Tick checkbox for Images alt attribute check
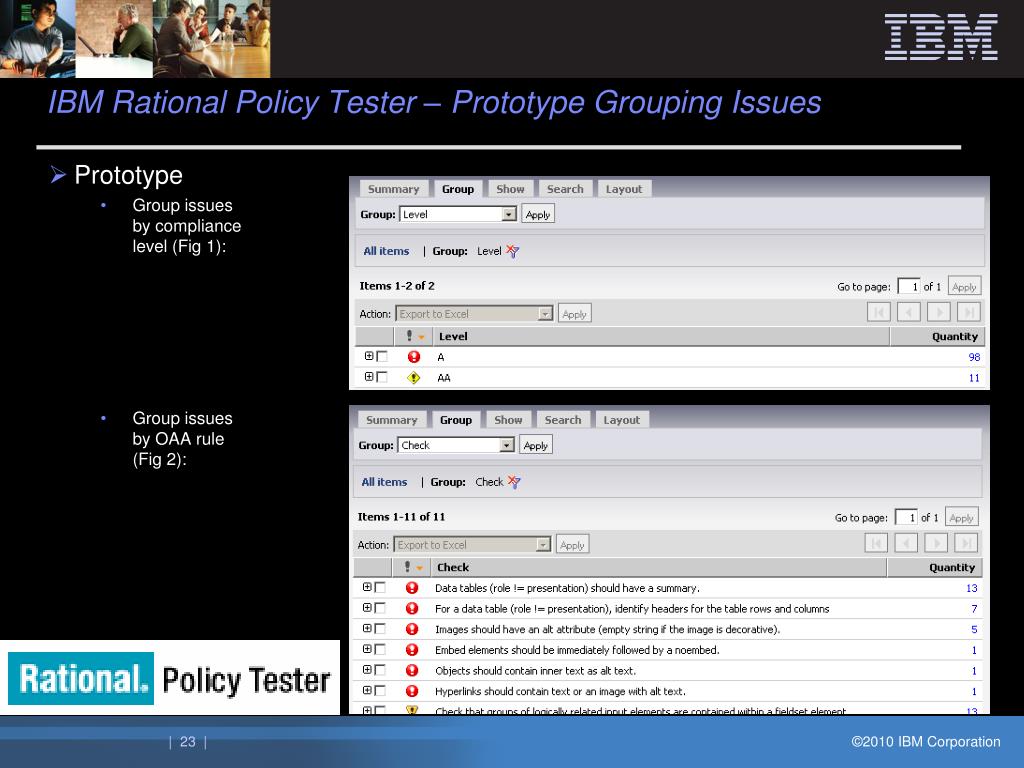 (x=380, y=629)
